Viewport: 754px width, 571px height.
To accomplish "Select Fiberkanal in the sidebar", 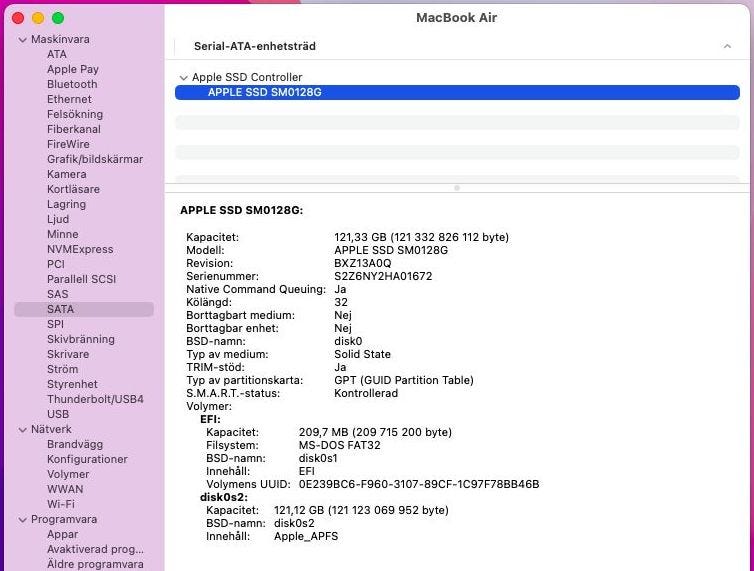I will [74, 129].
